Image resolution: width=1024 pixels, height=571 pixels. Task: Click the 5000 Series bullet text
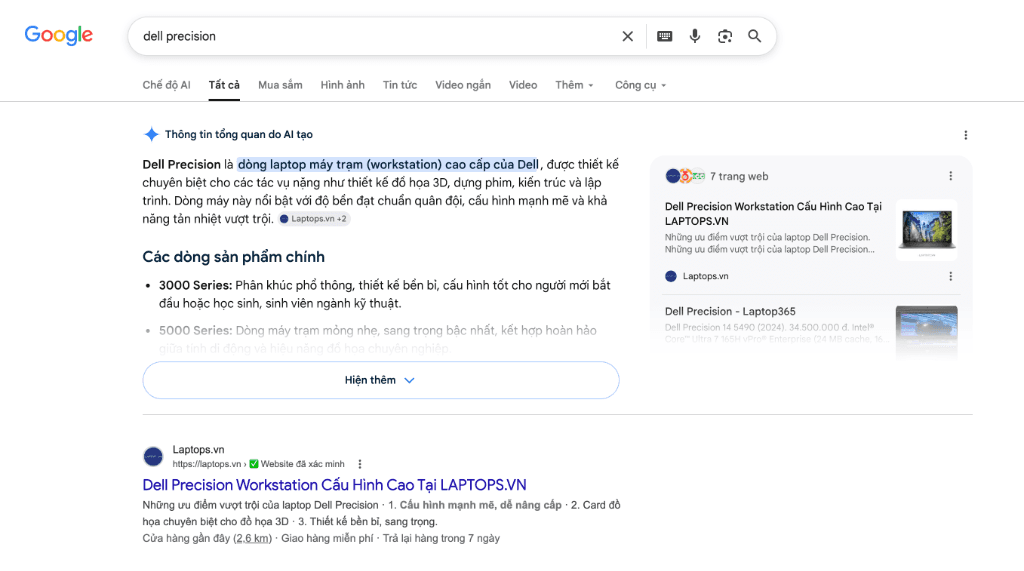tap(377, 339)
